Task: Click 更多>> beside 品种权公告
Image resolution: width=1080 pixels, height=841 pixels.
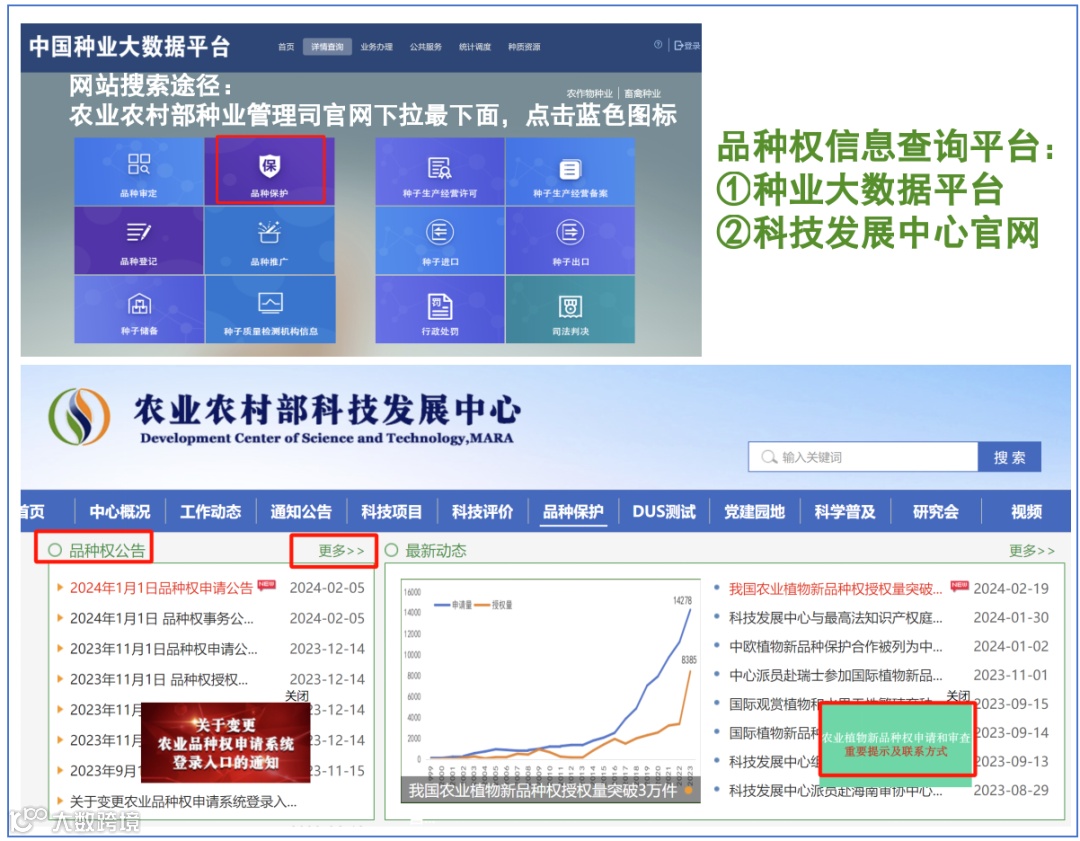Action: click(x=341, y=550)
